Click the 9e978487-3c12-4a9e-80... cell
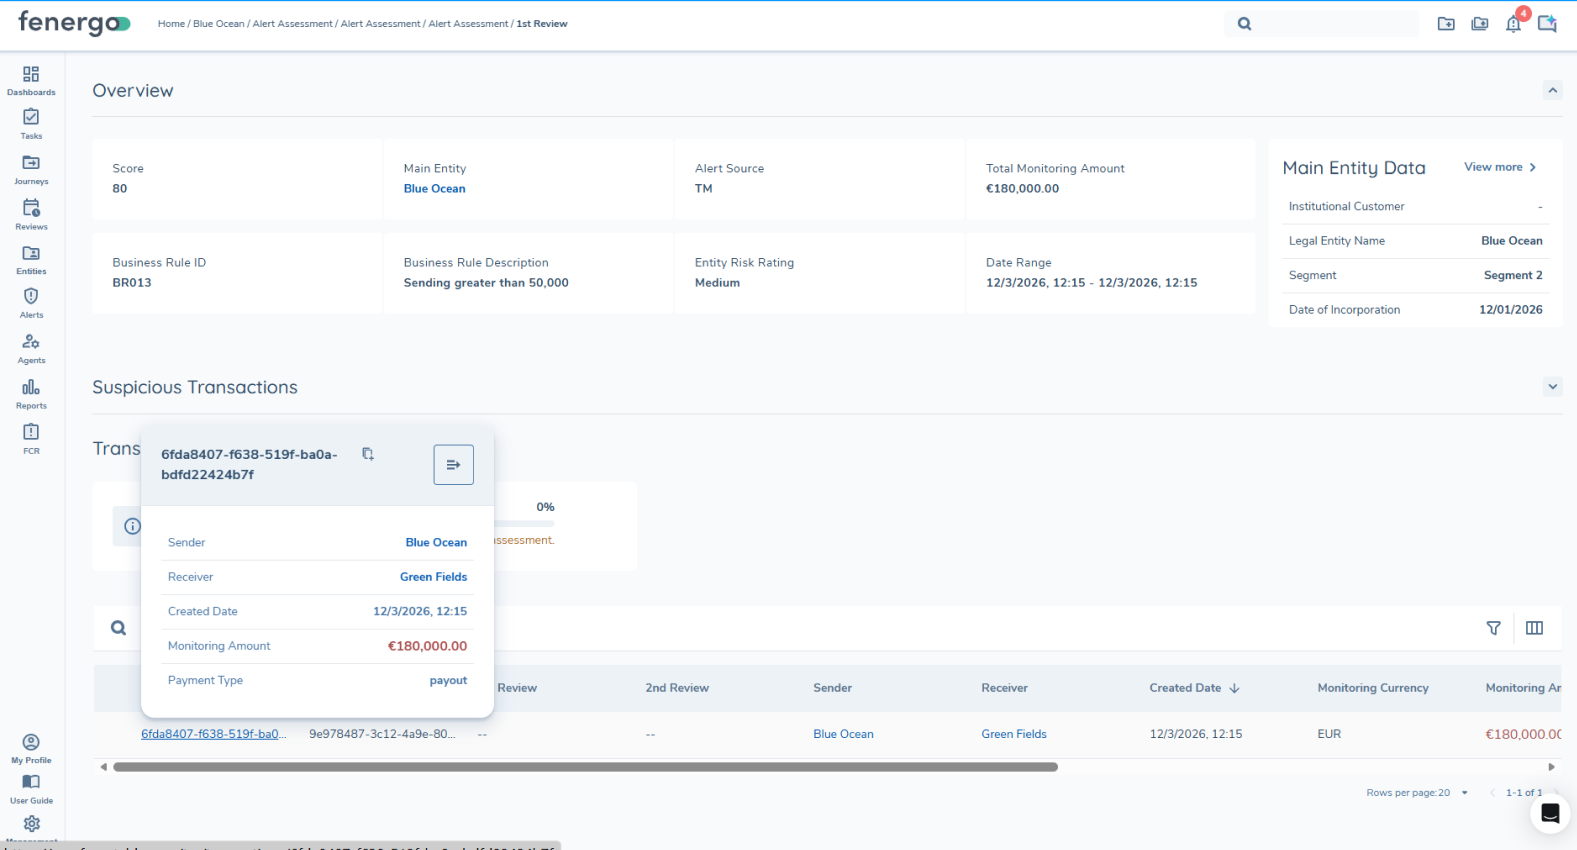 point(382,734)
